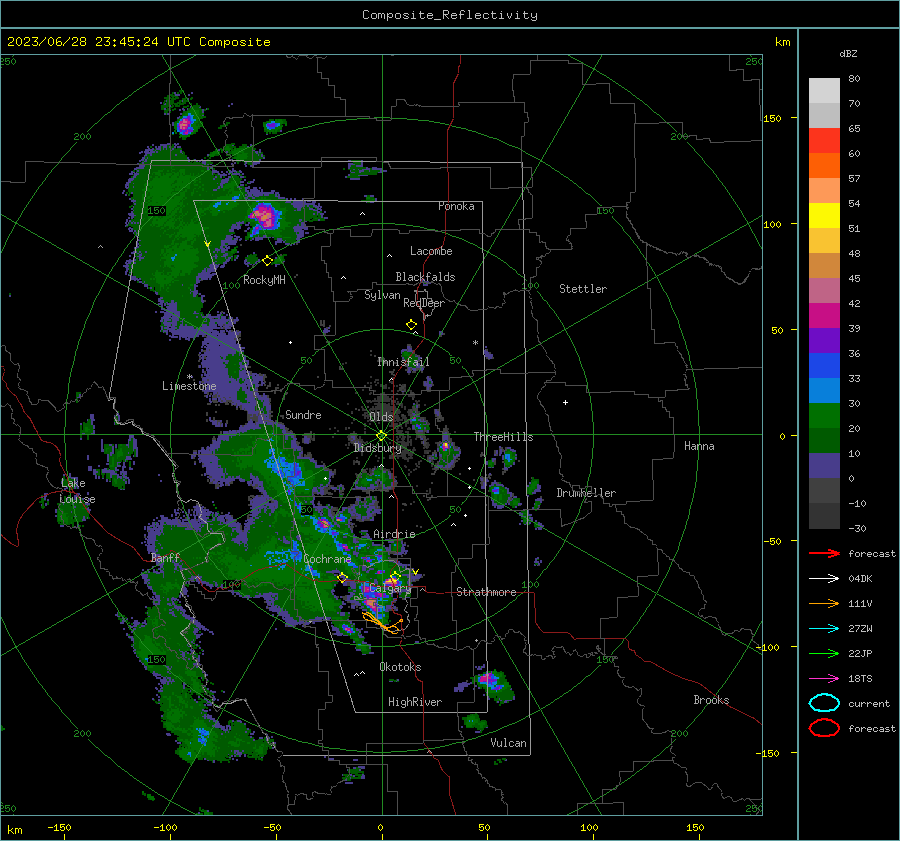Select the yellow 54–51 dBZ swatch
This screenshot has height=841, width=900.
point(824,216)
